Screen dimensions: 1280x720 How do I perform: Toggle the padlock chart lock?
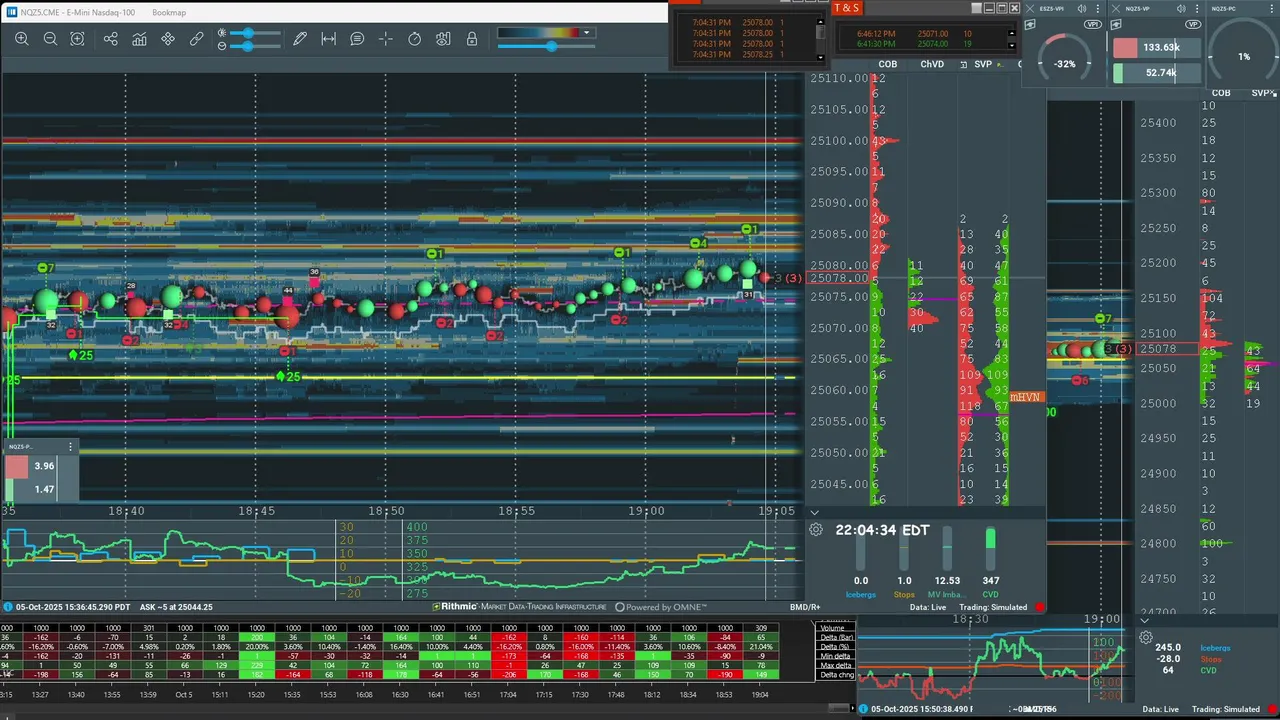472,39
